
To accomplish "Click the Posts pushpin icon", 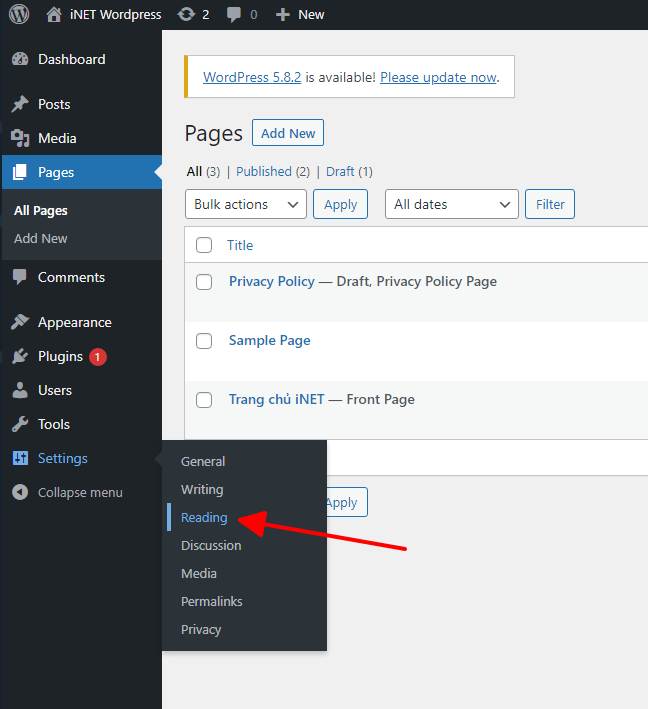I will click(x=20, y=104).
